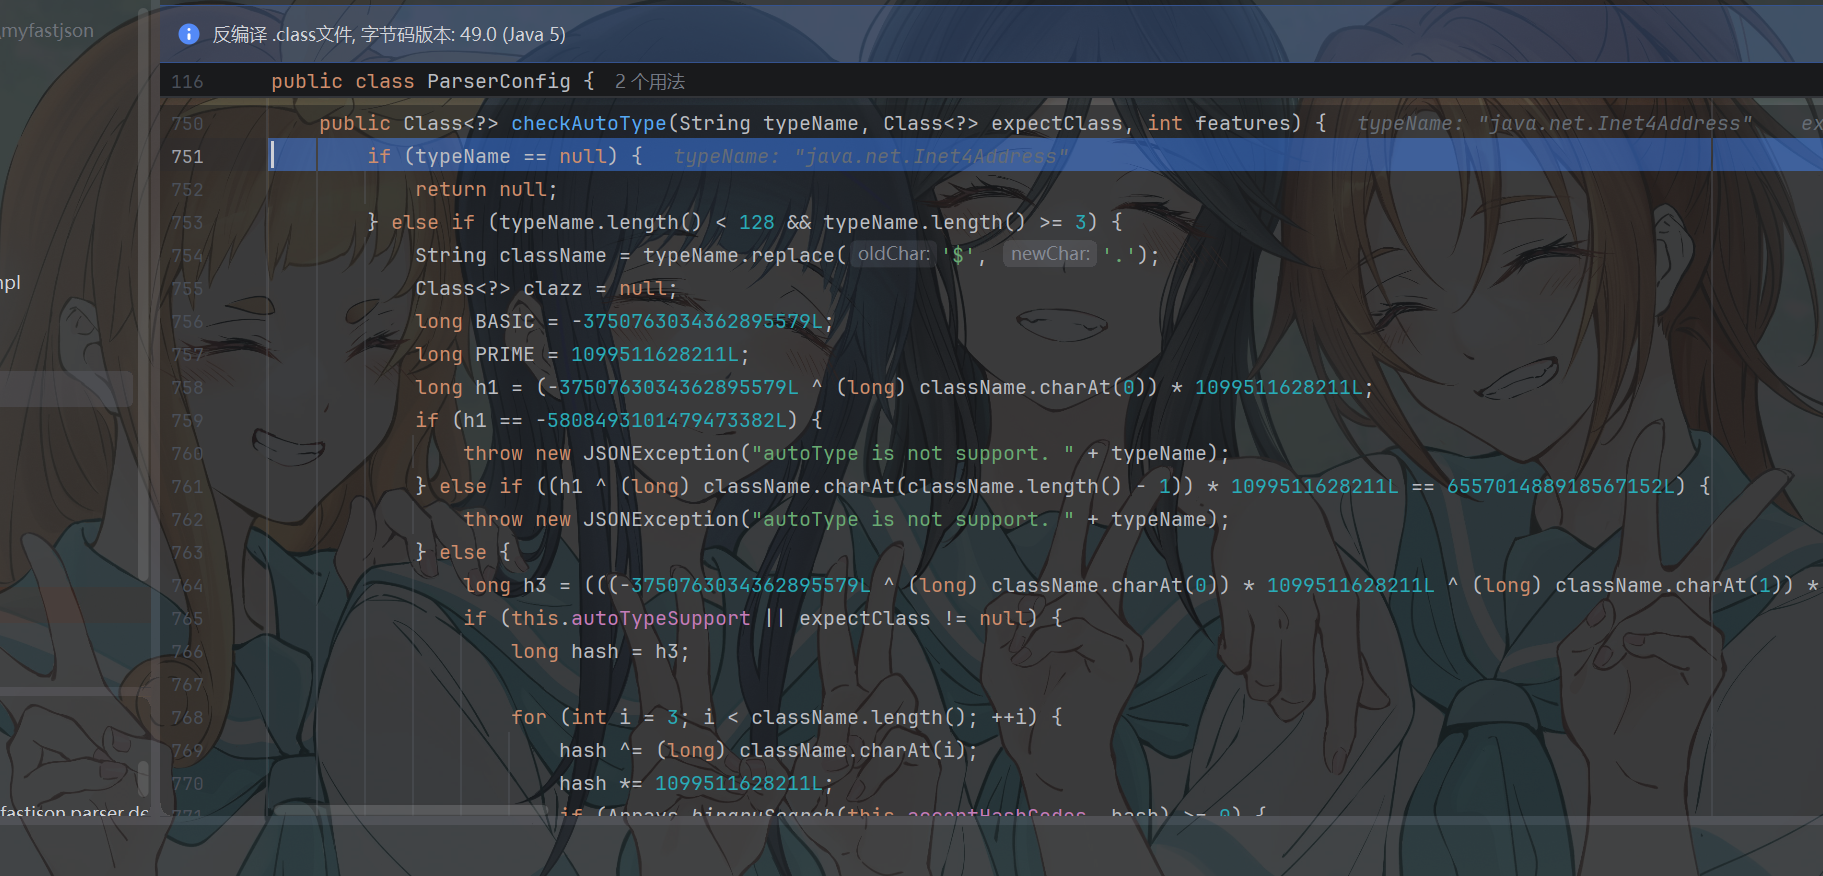Click the number 128 on line 753
Viewport: 1823px width, 876px height.
[757, 223]
